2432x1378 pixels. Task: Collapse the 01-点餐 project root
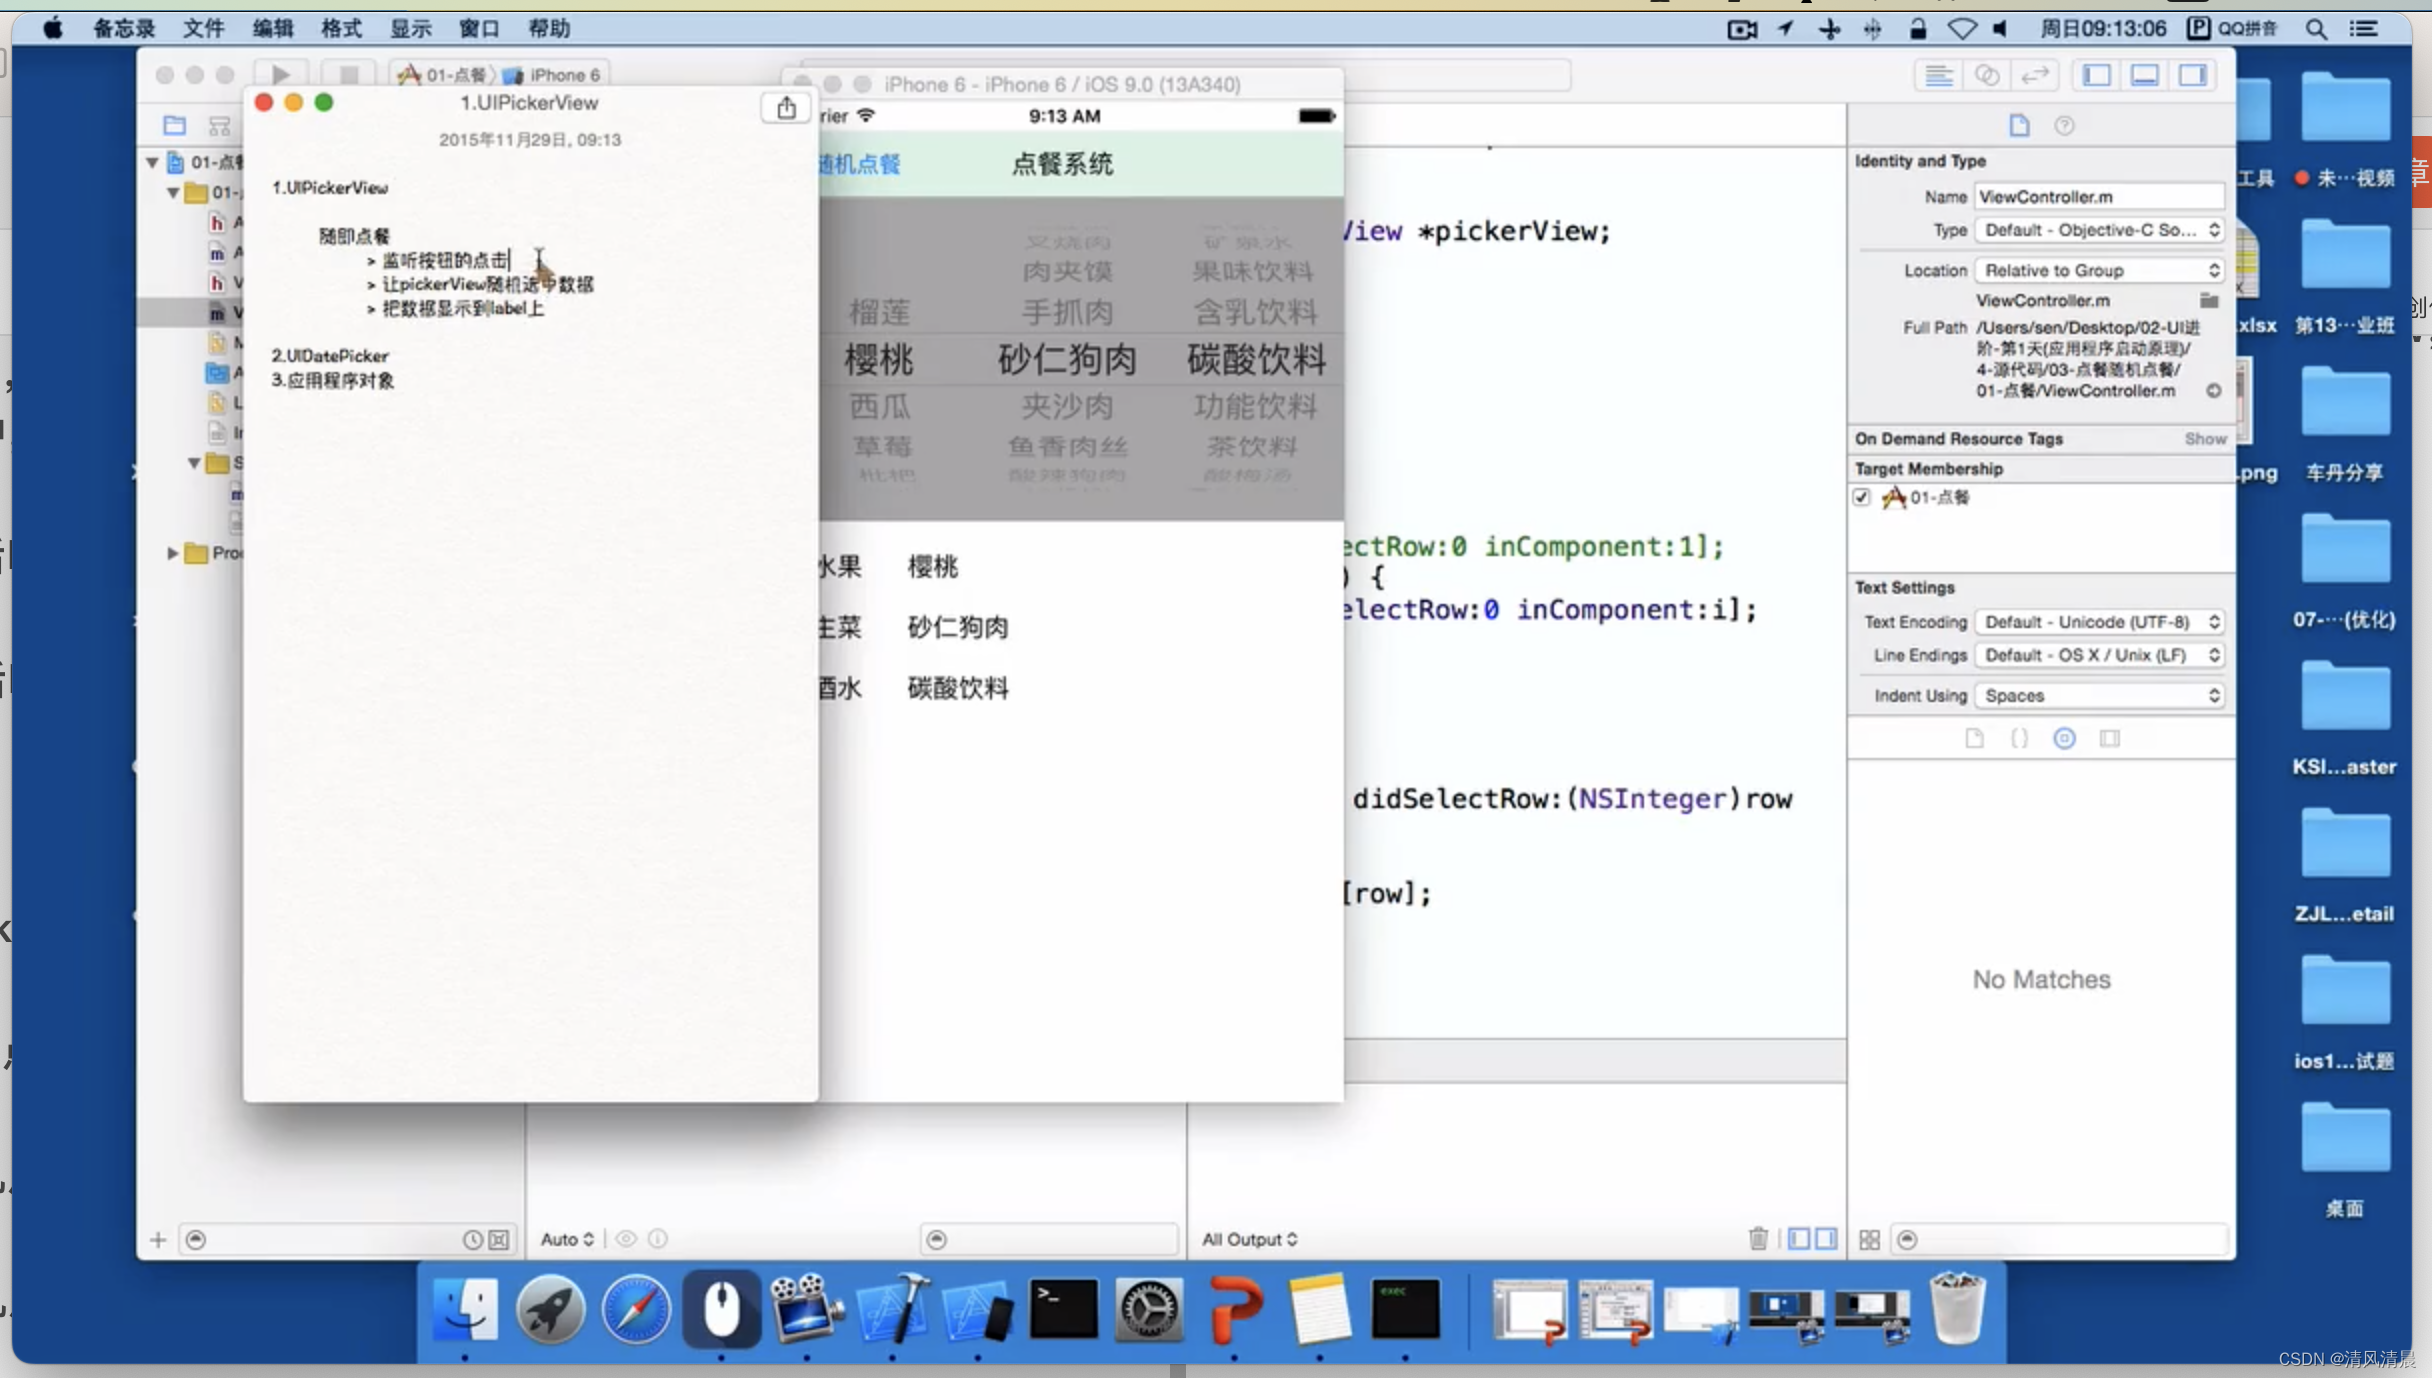point(152,162)
